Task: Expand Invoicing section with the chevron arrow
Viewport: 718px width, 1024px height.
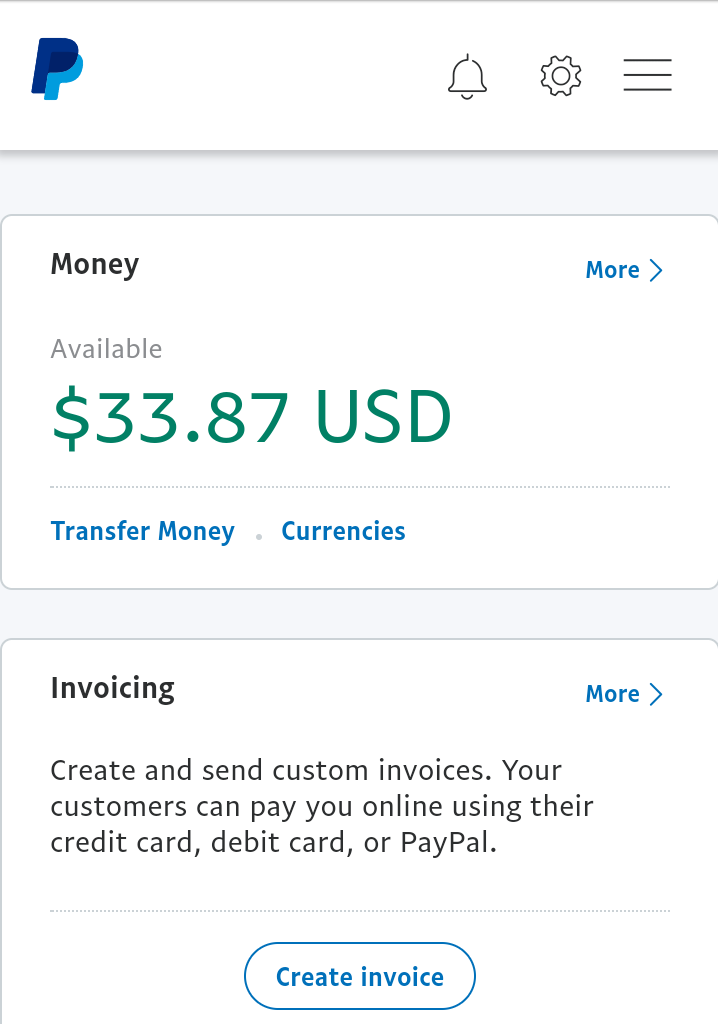Action: coord(656,694)
